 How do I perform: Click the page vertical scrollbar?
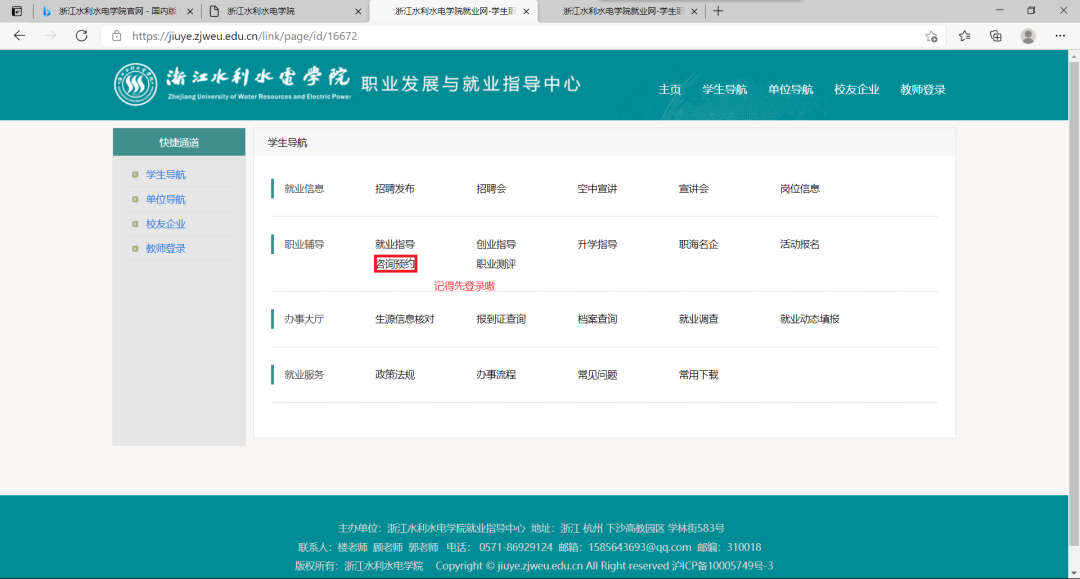[x=1074, y=302]
